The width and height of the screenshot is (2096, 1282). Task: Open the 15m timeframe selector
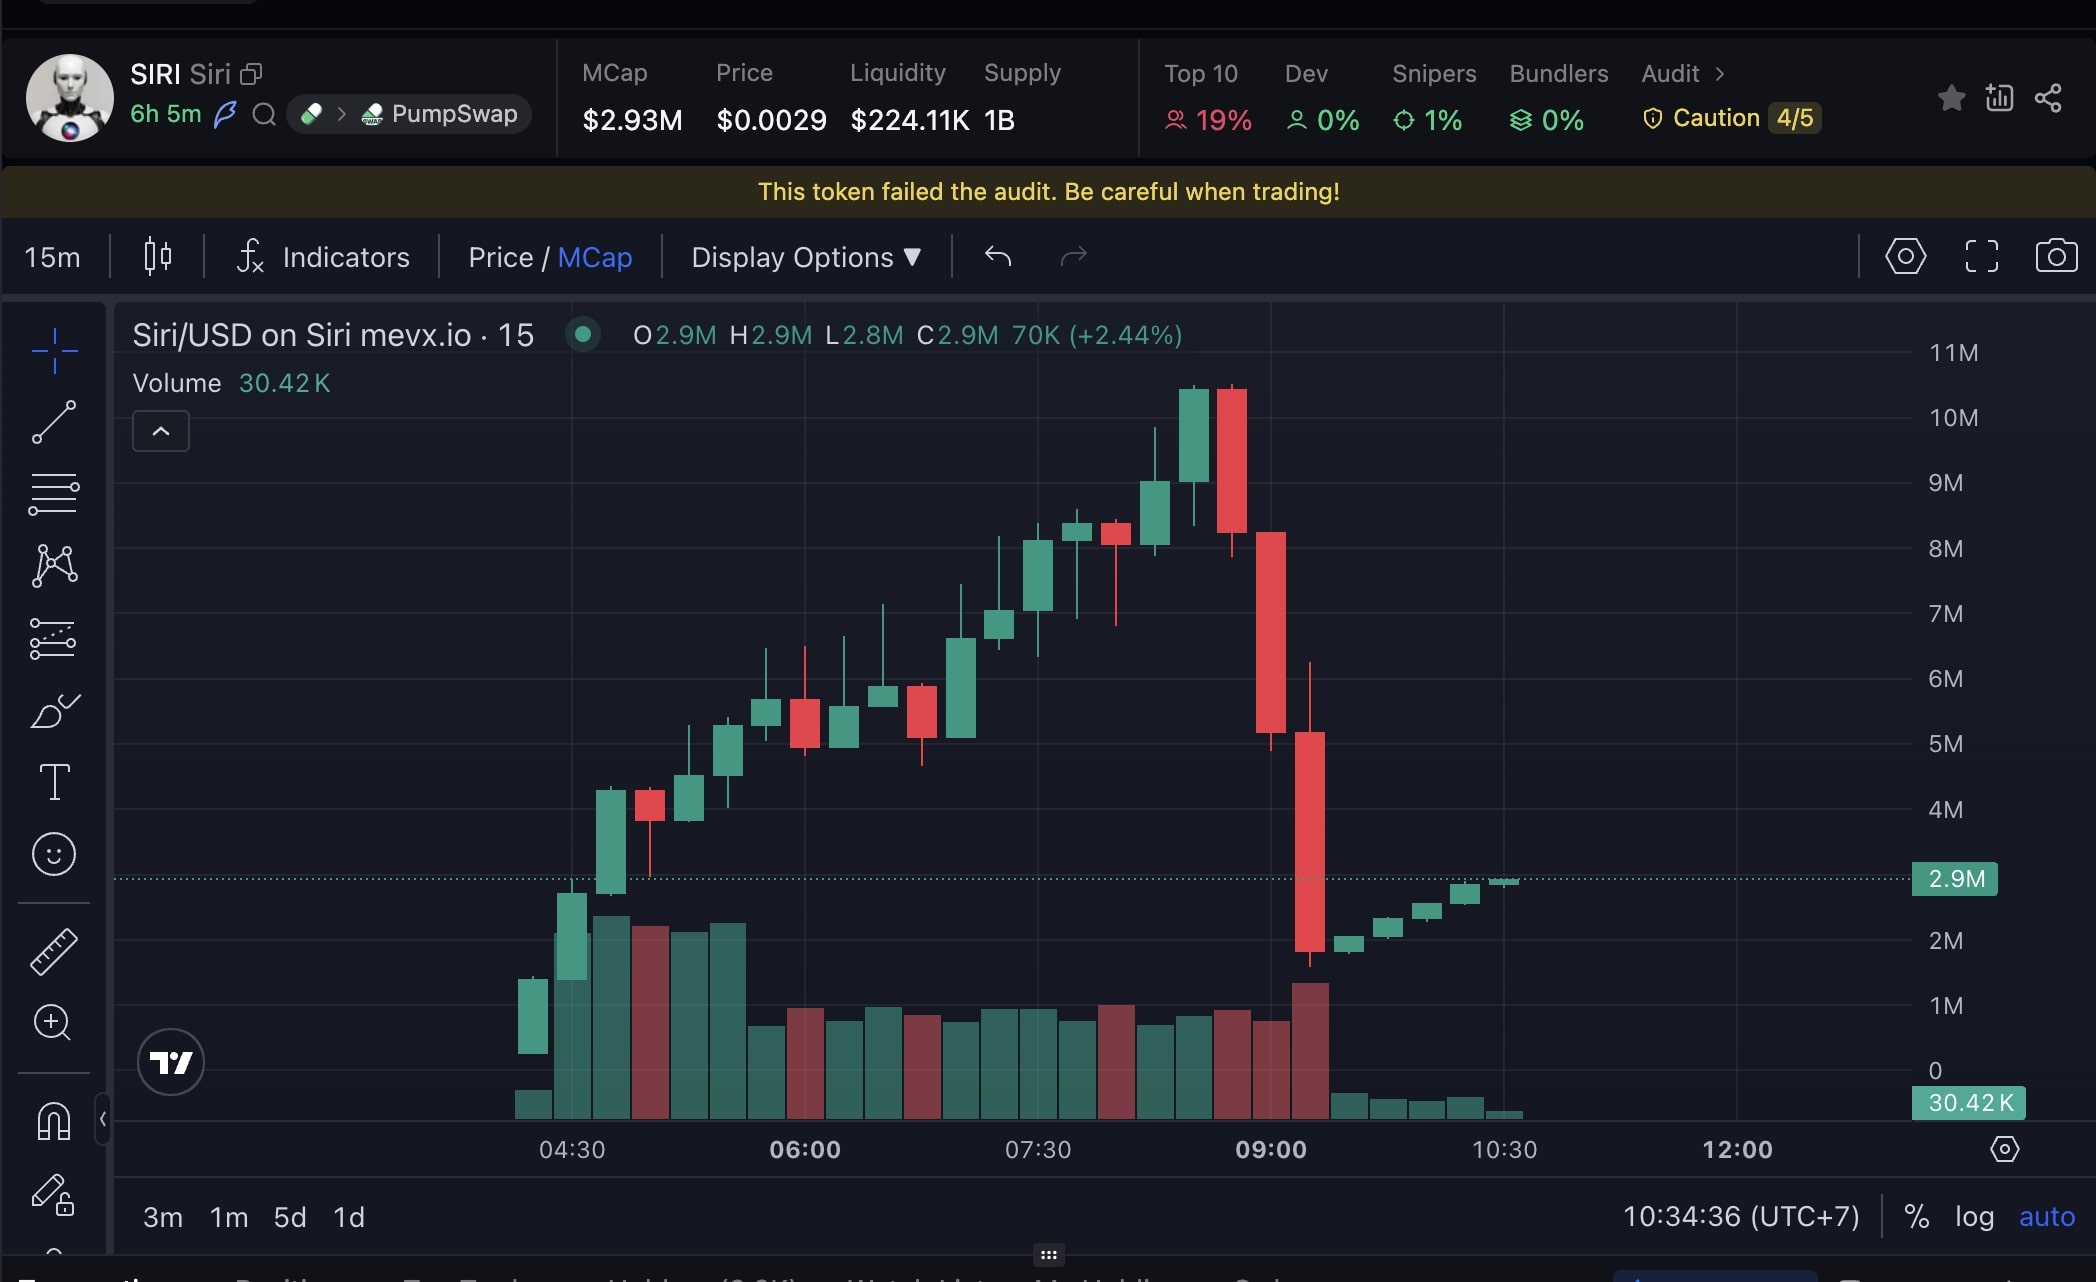tap(52, 257)
